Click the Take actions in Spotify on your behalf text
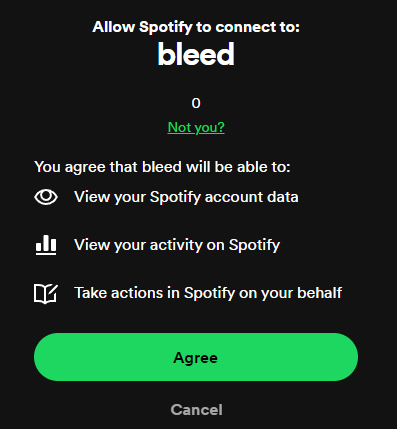The height and width of the screenshot is (429, 397). coord(208,293)
